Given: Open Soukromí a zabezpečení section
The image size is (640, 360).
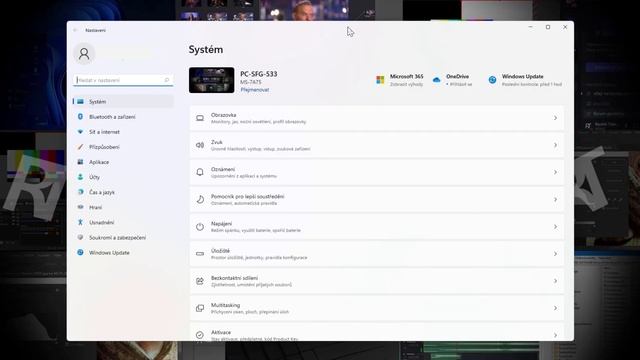Looking at the screenshot, I should 123,237.
